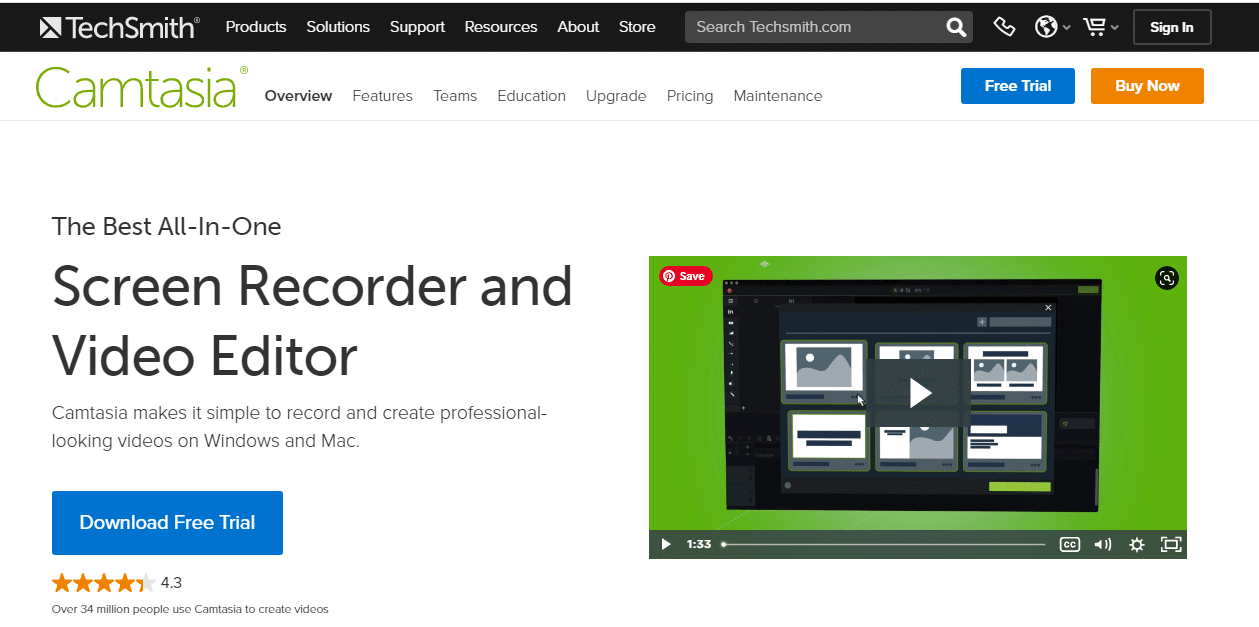Click "The Best All-In-One" text
This screenshot has width=1259, height=627.
click(x=167, y=227)
